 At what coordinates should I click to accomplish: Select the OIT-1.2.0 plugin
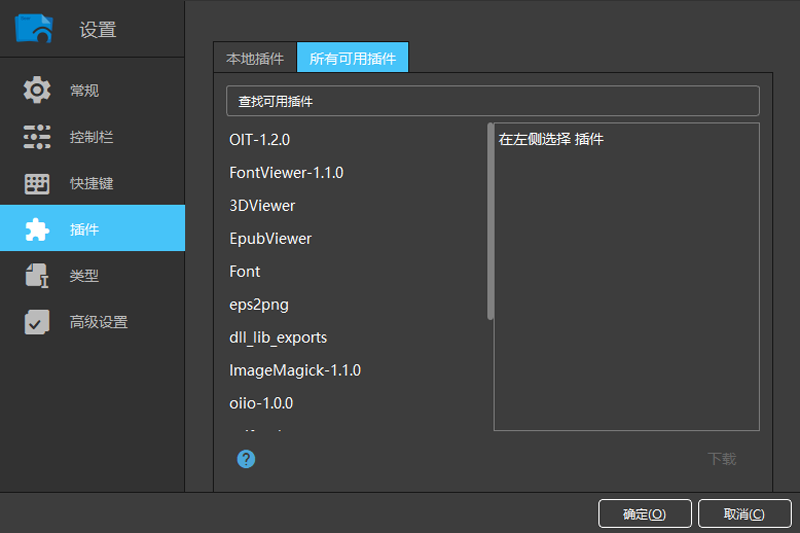pos(357,140)
